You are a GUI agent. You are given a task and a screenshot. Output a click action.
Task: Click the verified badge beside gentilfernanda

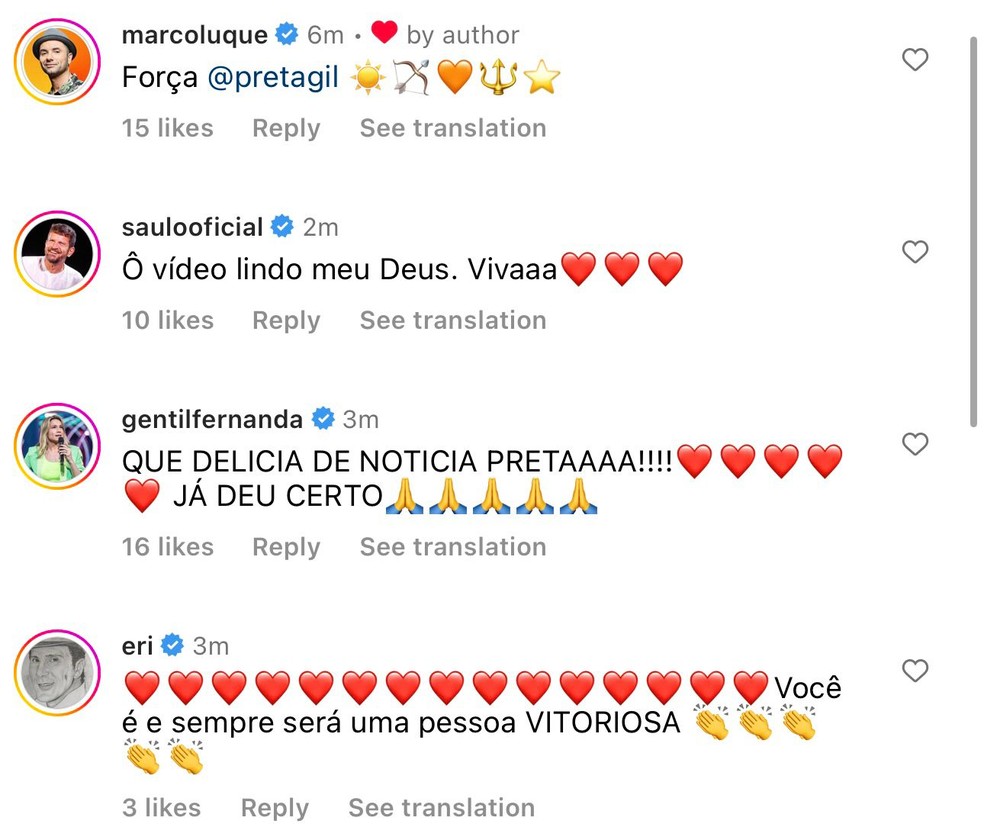[321, 418]
